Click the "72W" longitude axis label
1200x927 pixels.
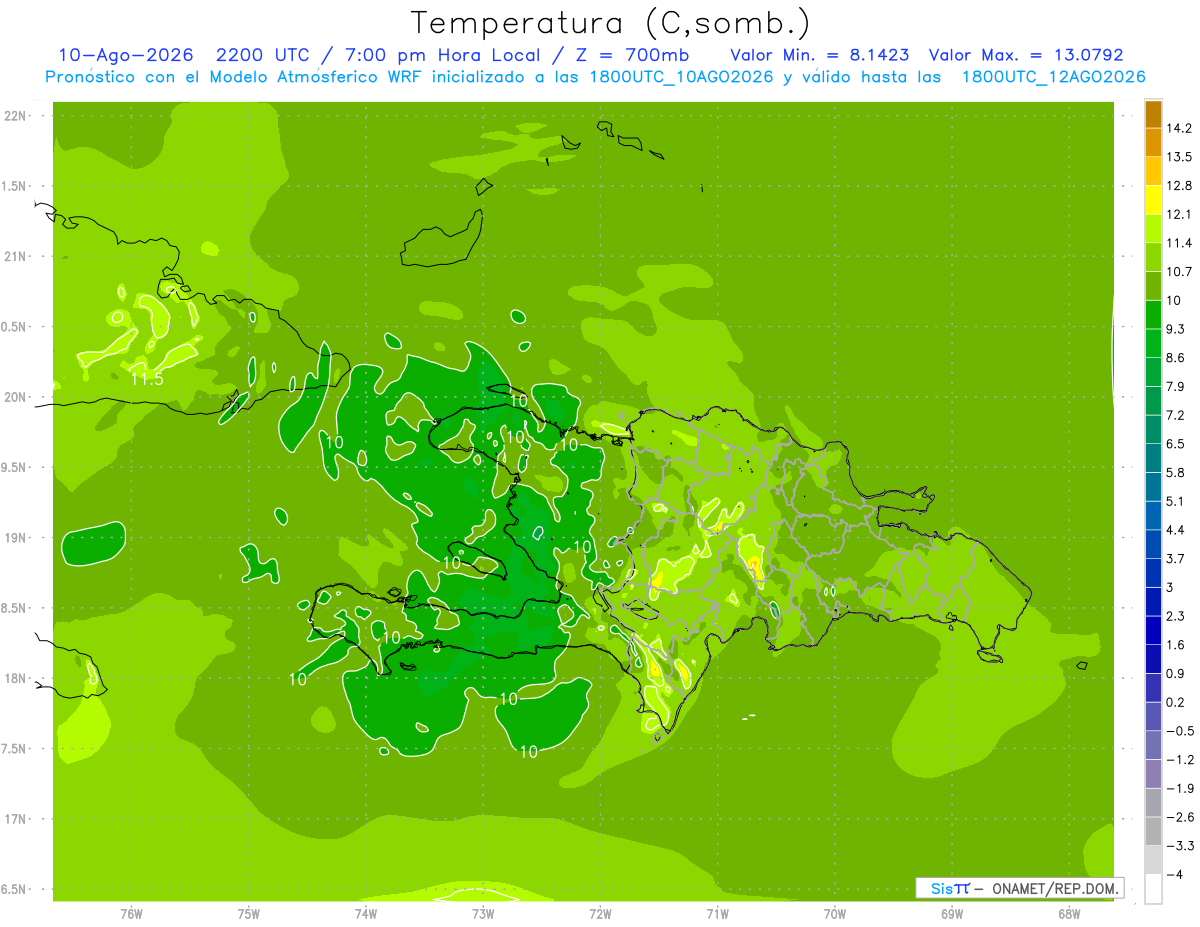pos(600,913)
